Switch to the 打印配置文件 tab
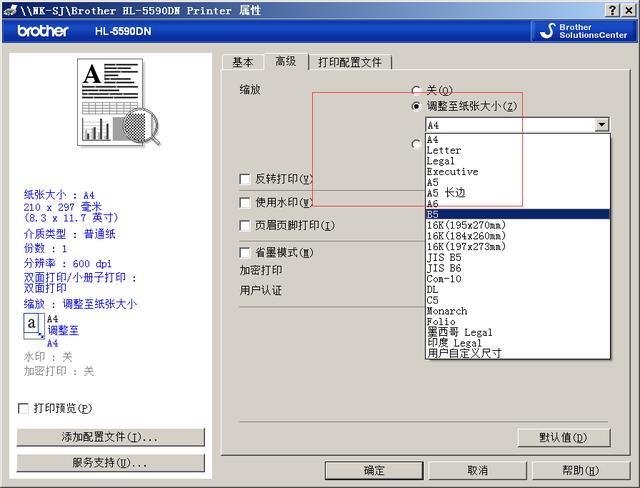This screenshot has height=488, width=640. click(x=350, y=62)
